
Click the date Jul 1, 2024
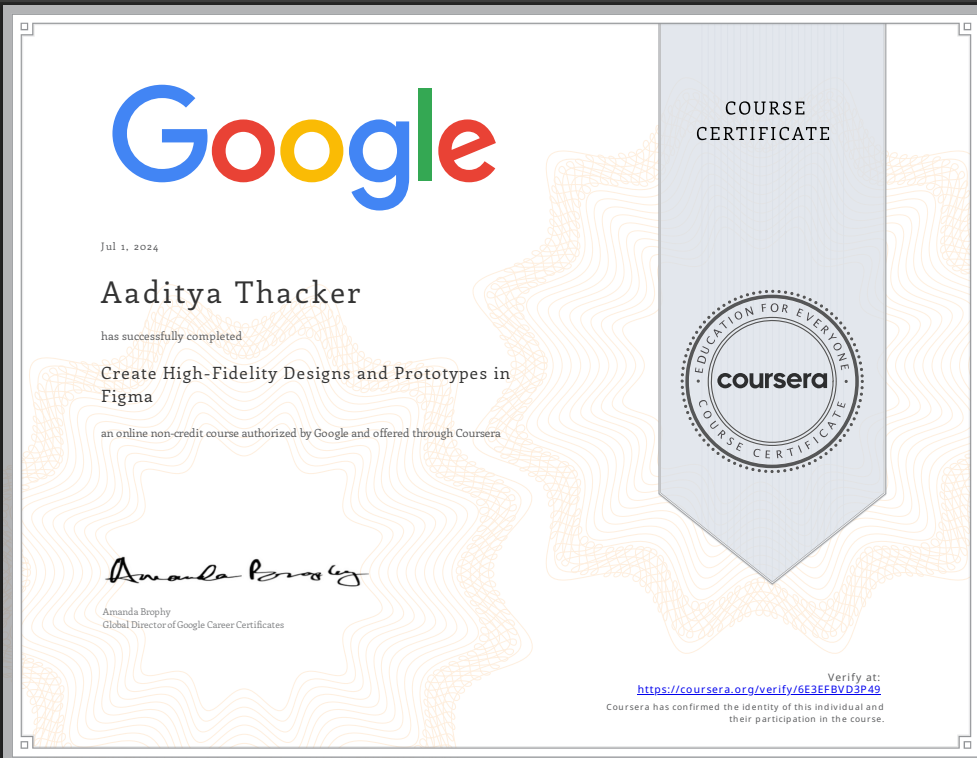(x=130, y=247)
